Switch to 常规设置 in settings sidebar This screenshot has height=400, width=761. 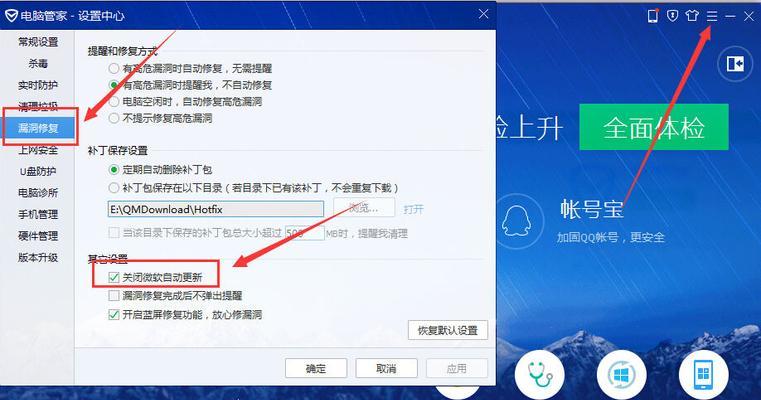(x=38, y=42)
